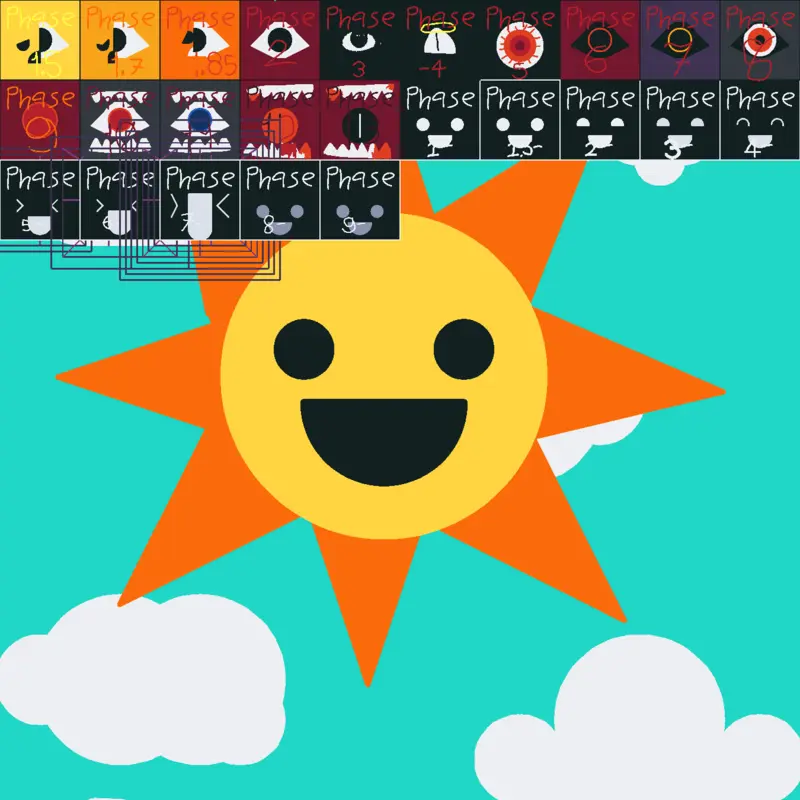Select red-text Phase 3 with white eye
Screen dimensions: 800x800
point(360,40)
